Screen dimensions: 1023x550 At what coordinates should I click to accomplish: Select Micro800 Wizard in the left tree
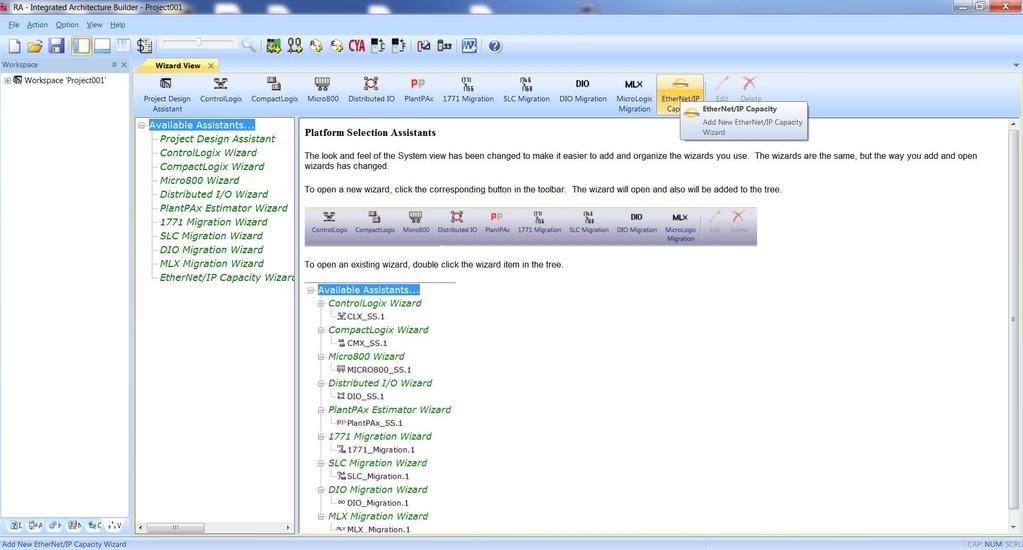click(x=200, y=180)
